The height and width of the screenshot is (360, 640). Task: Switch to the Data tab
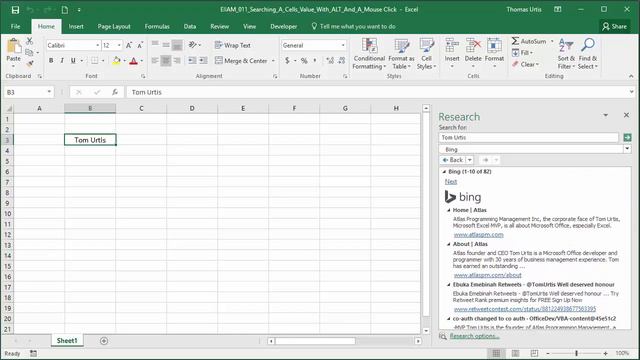[x=190, y=27]
